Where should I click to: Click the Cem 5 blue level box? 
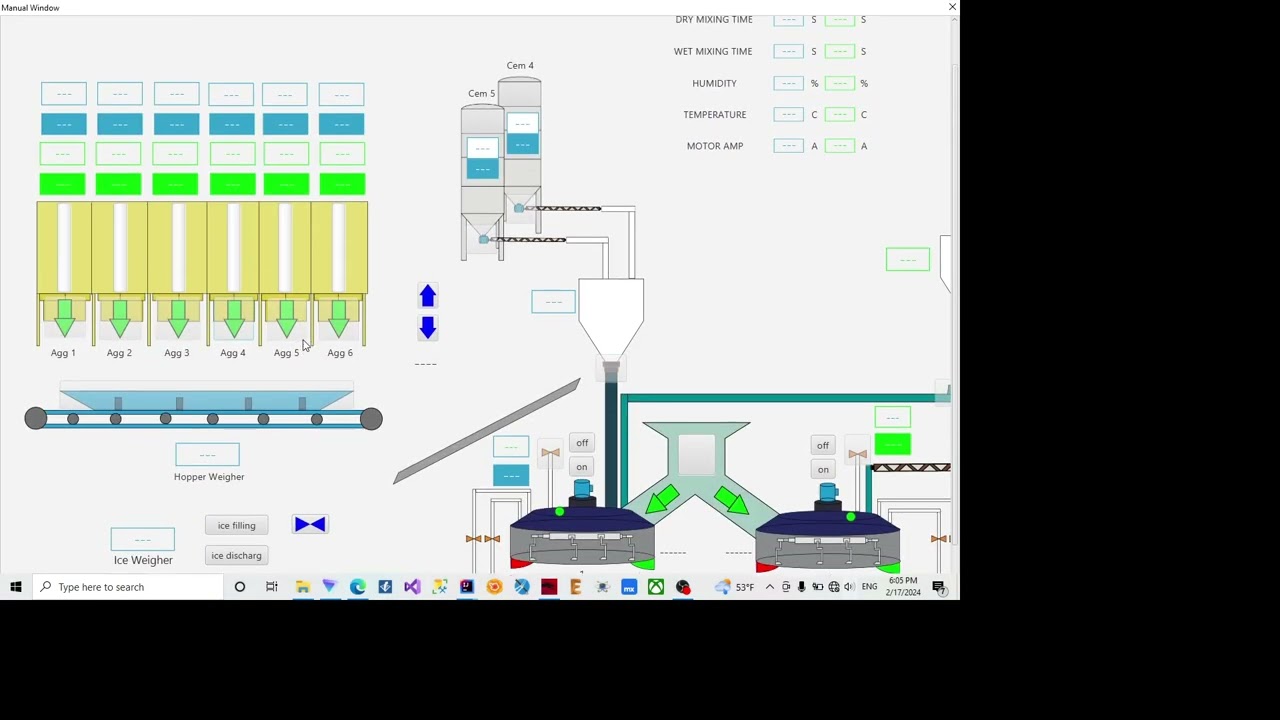pyautogui.click(x=482, y=169)
